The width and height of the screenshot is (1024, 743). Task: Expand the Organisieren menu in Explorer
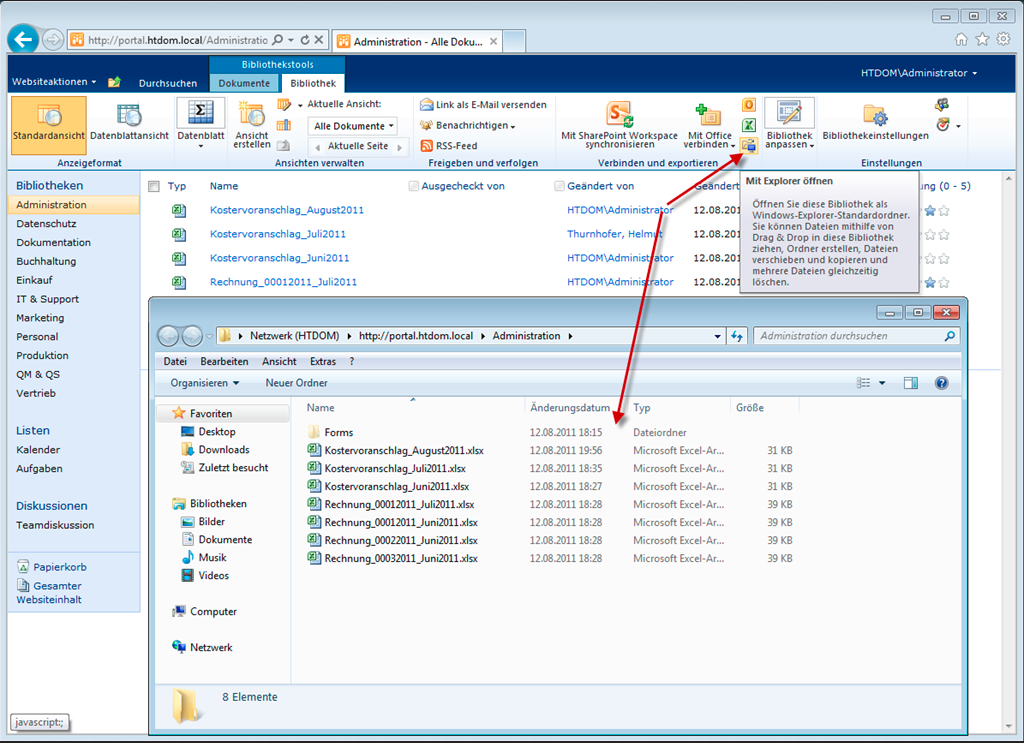coord(204,383)
